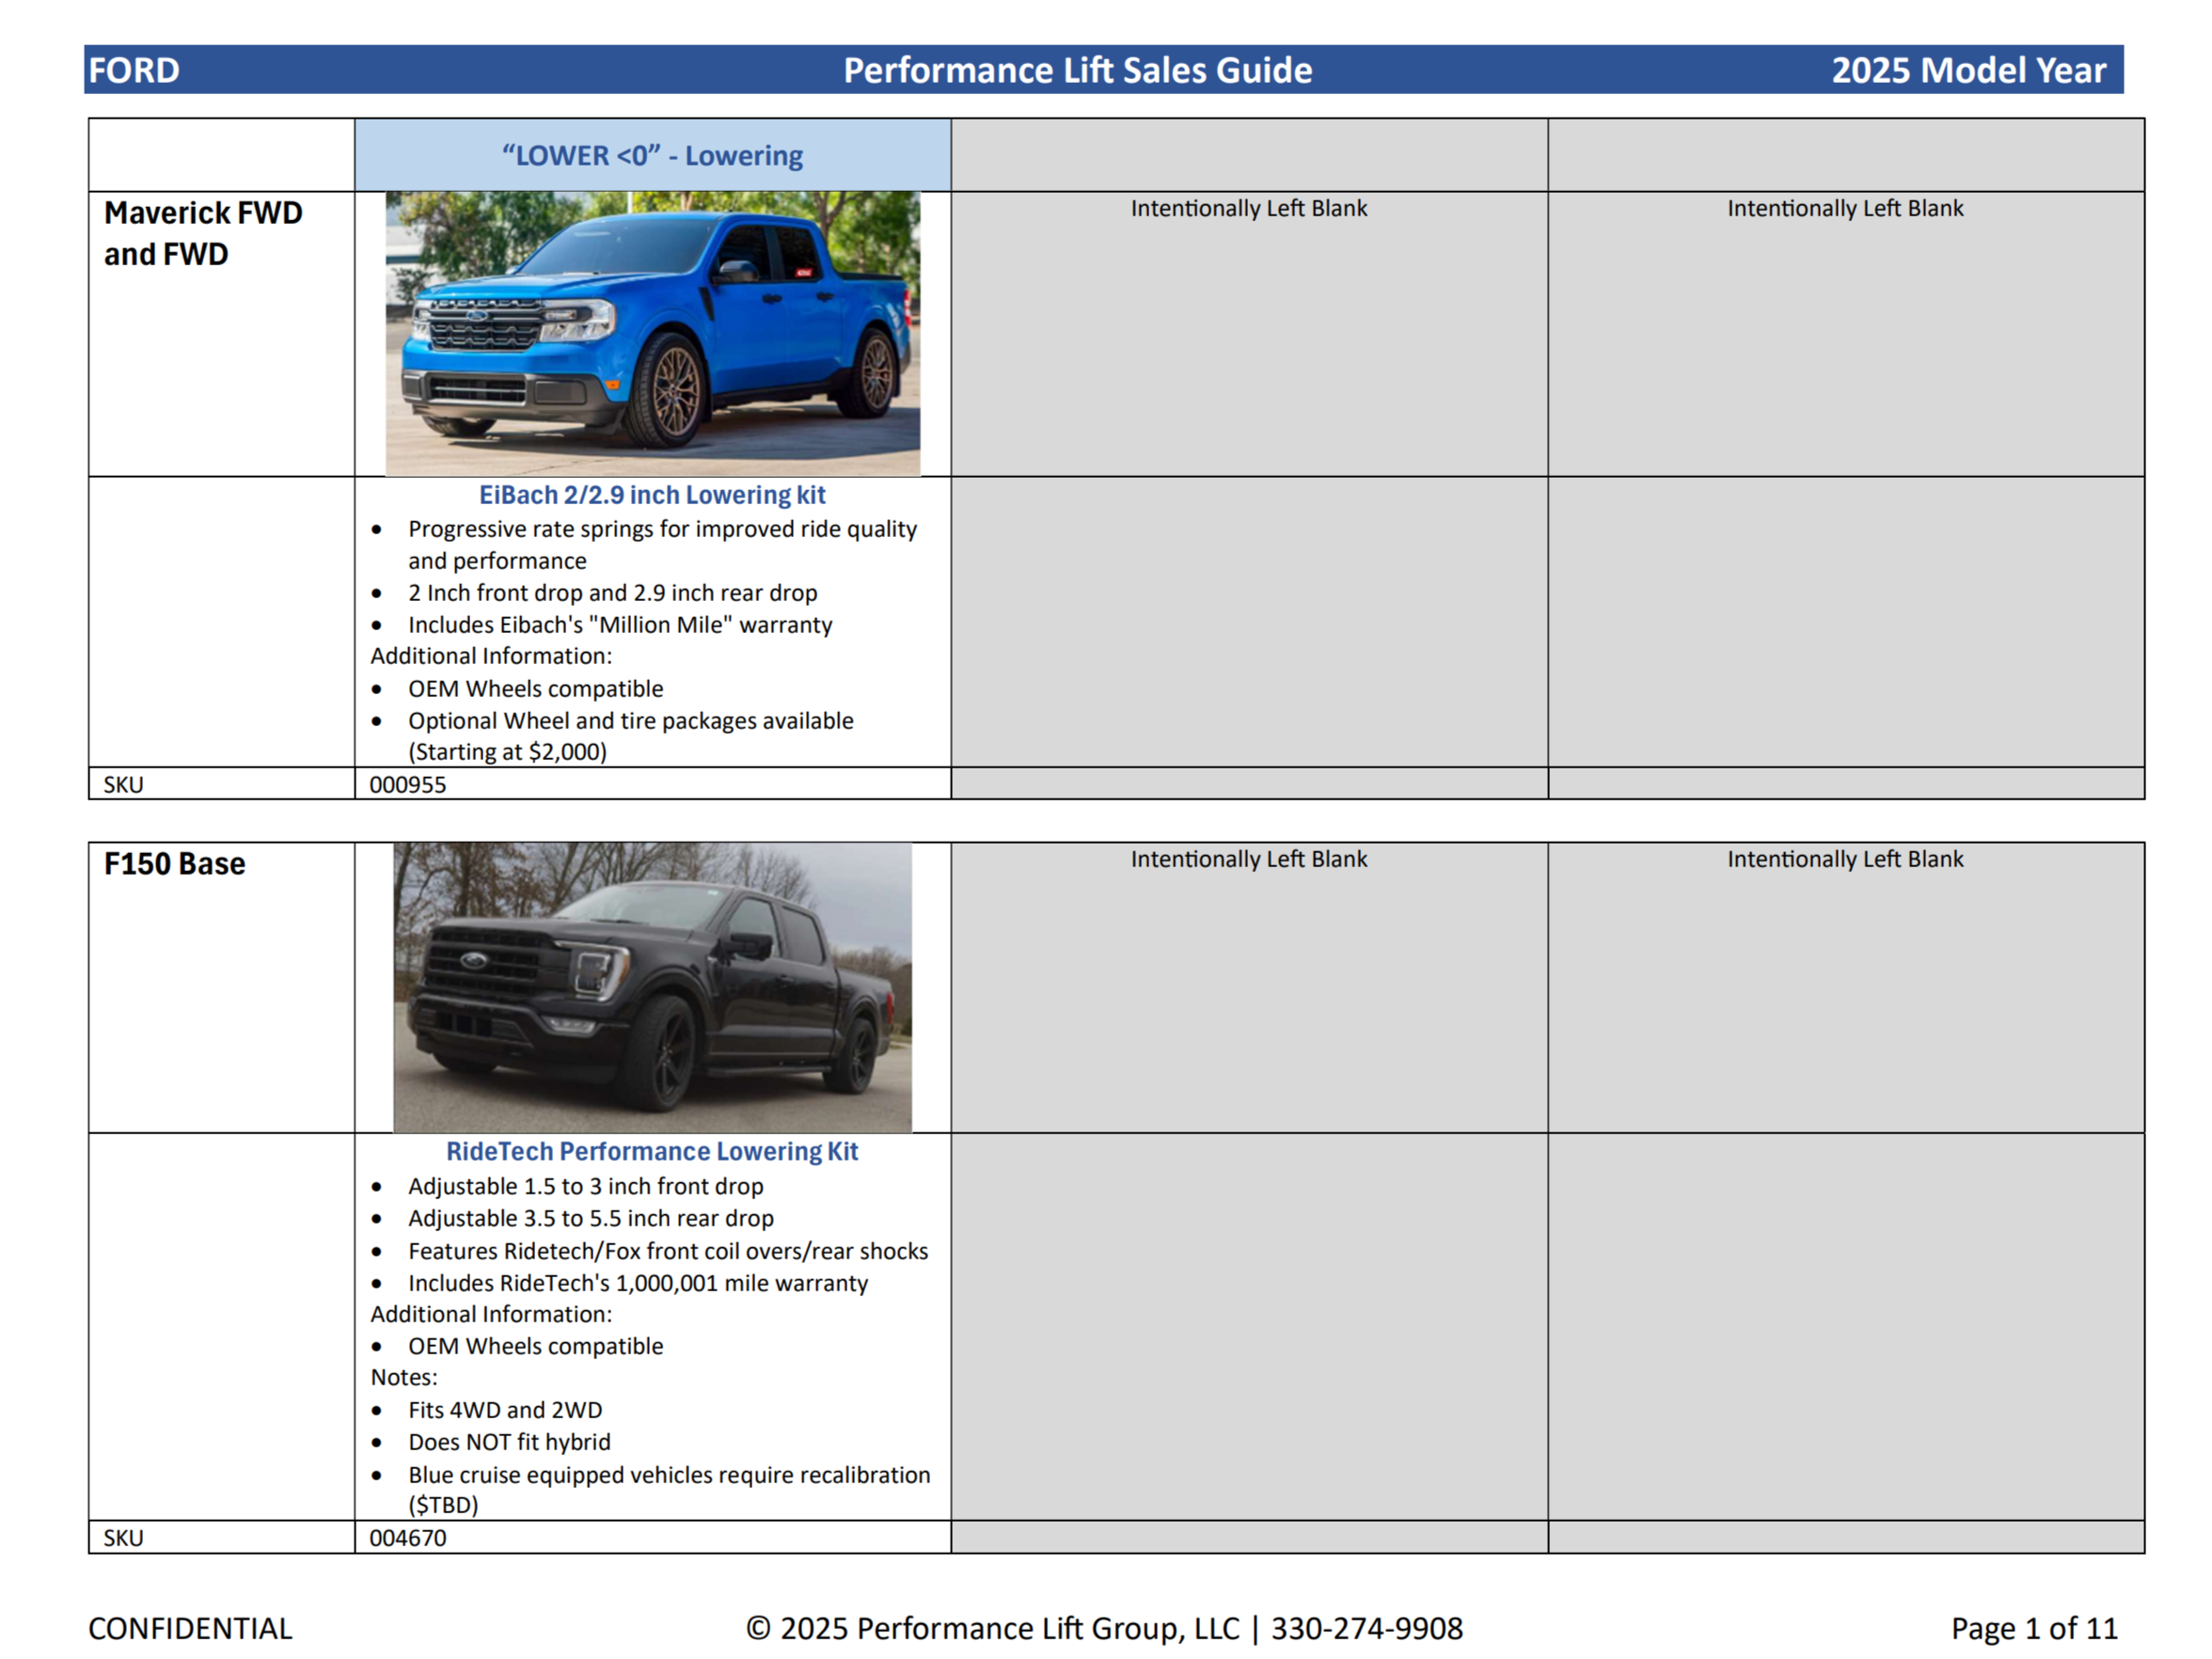Select the Fits 4WD and 2WD note
Screen dimensions: 2212x1659
tap(505, 1410)
